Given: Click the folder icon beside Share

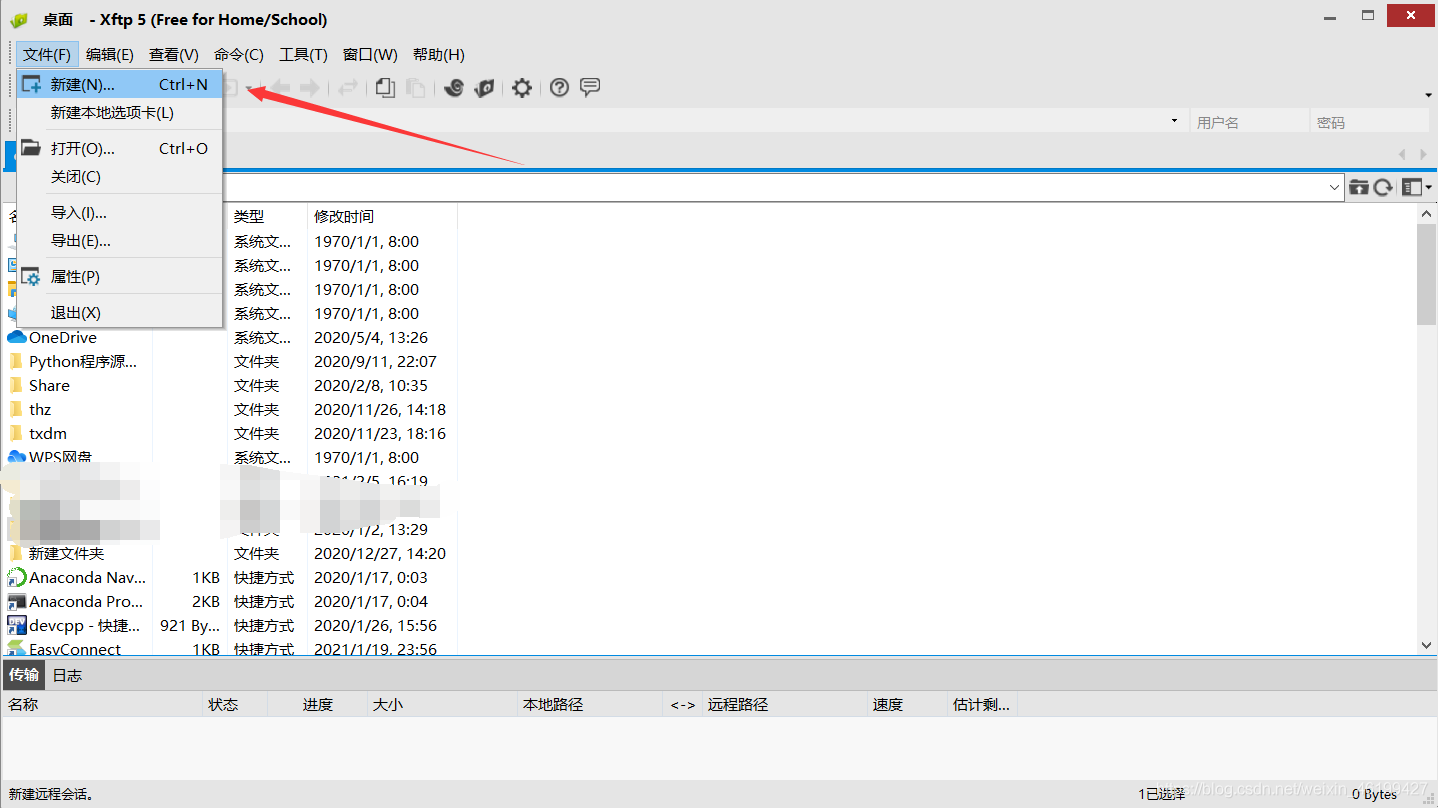Looking at the screenshot, I should (16, 385).
